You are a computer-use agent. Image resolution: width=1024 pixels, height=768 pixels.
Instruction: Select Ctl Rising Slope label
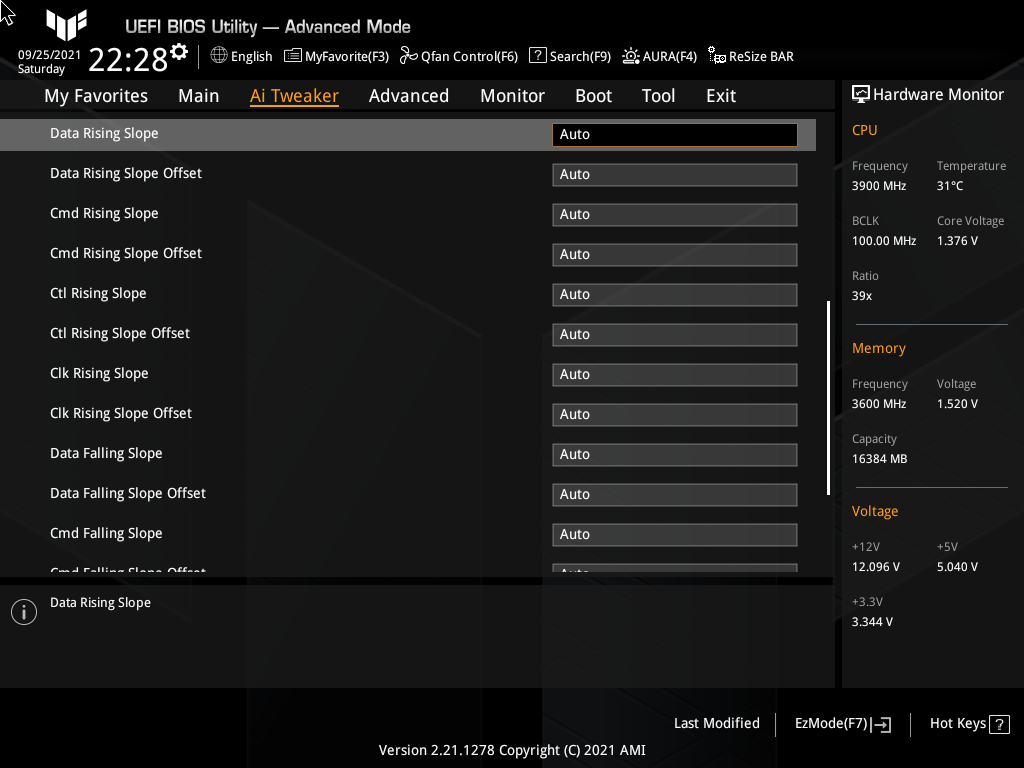(x=98, y=293)
